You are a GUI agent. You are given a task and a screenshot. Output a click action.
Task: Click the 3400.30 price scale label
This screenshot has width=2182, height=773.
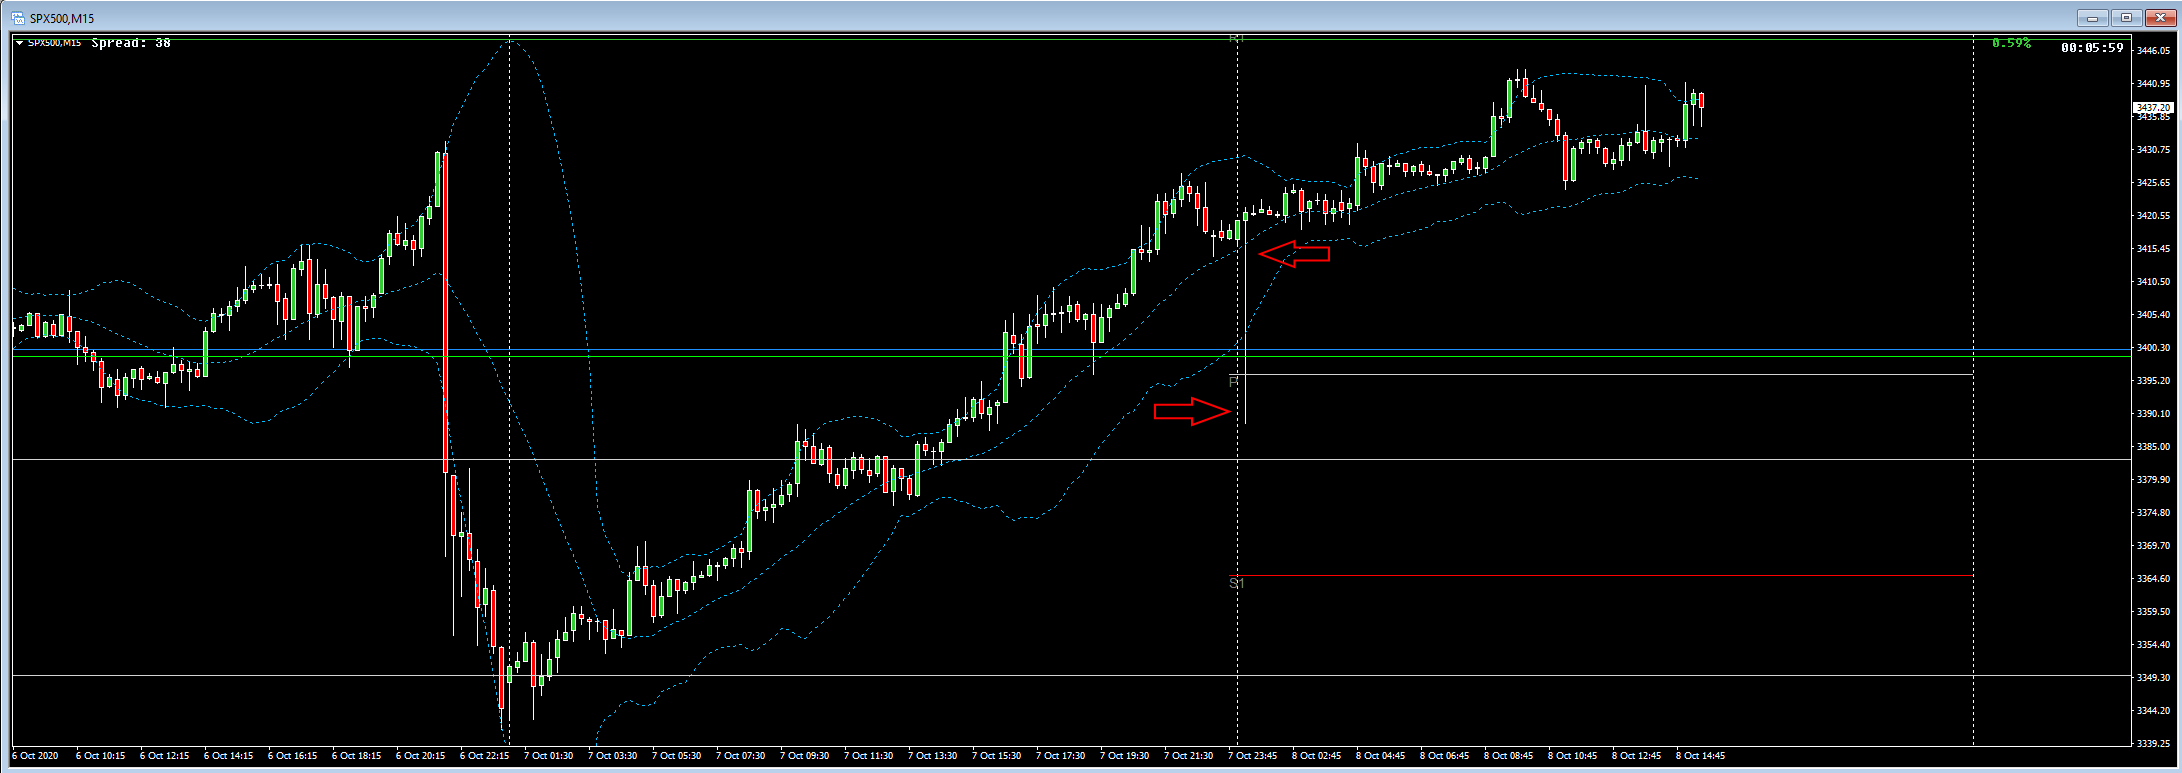[2153, 348]
